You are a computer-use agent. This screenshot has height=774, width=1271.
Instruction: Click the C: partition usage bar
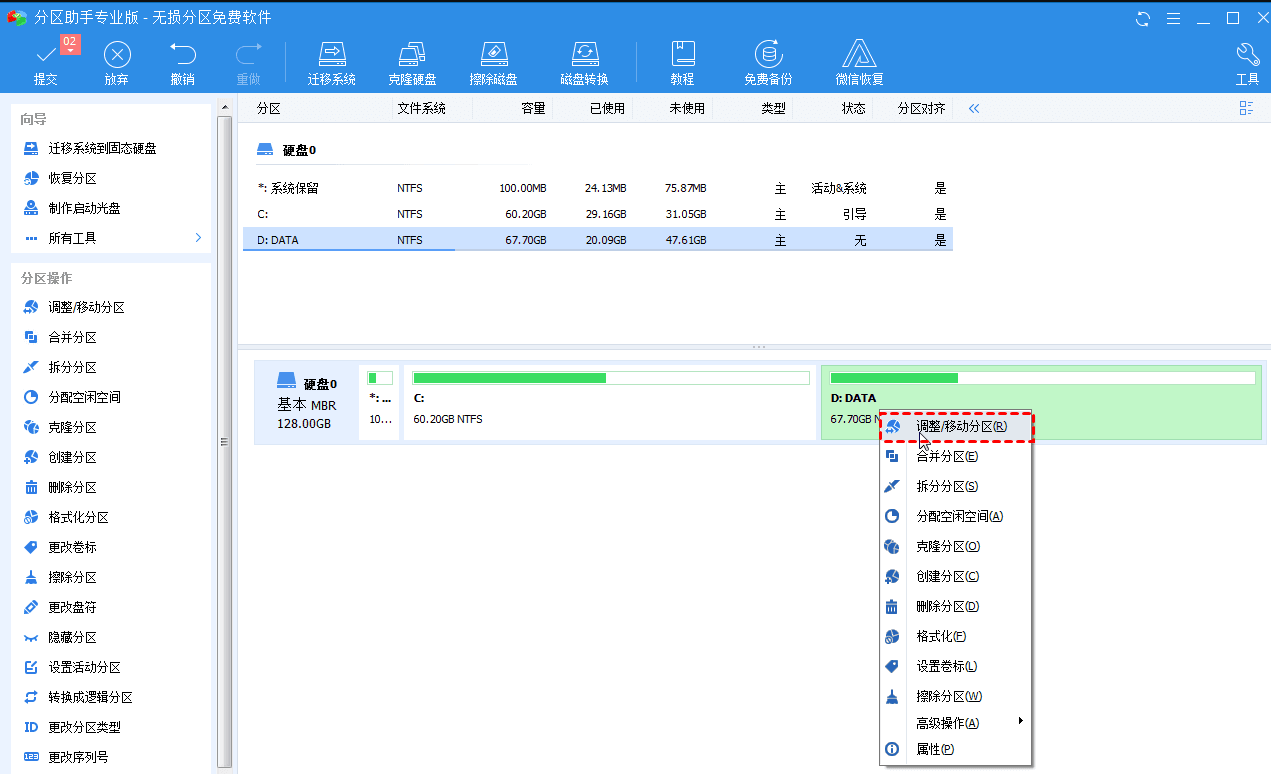pyautogui.click(x=610, y=378)
